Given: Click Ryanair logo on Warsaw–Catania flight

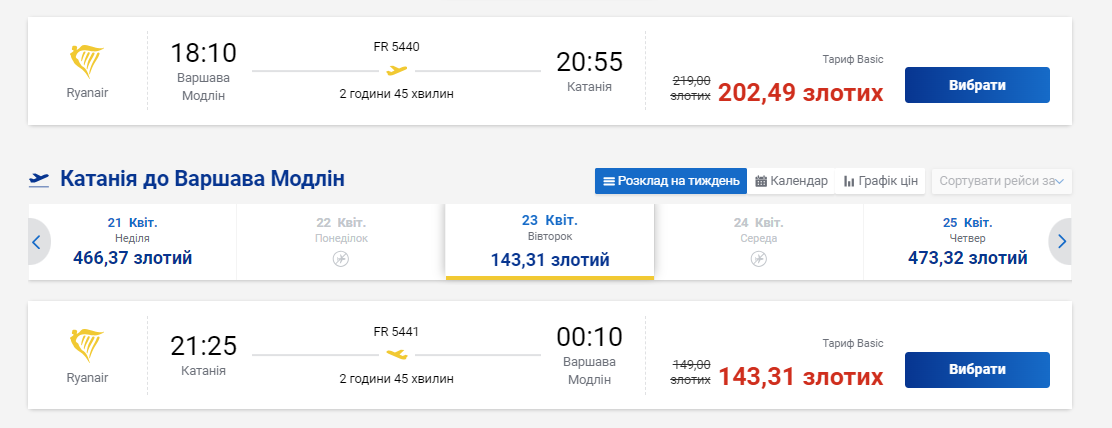Looking at the screenshot, I should click(87, 64).
